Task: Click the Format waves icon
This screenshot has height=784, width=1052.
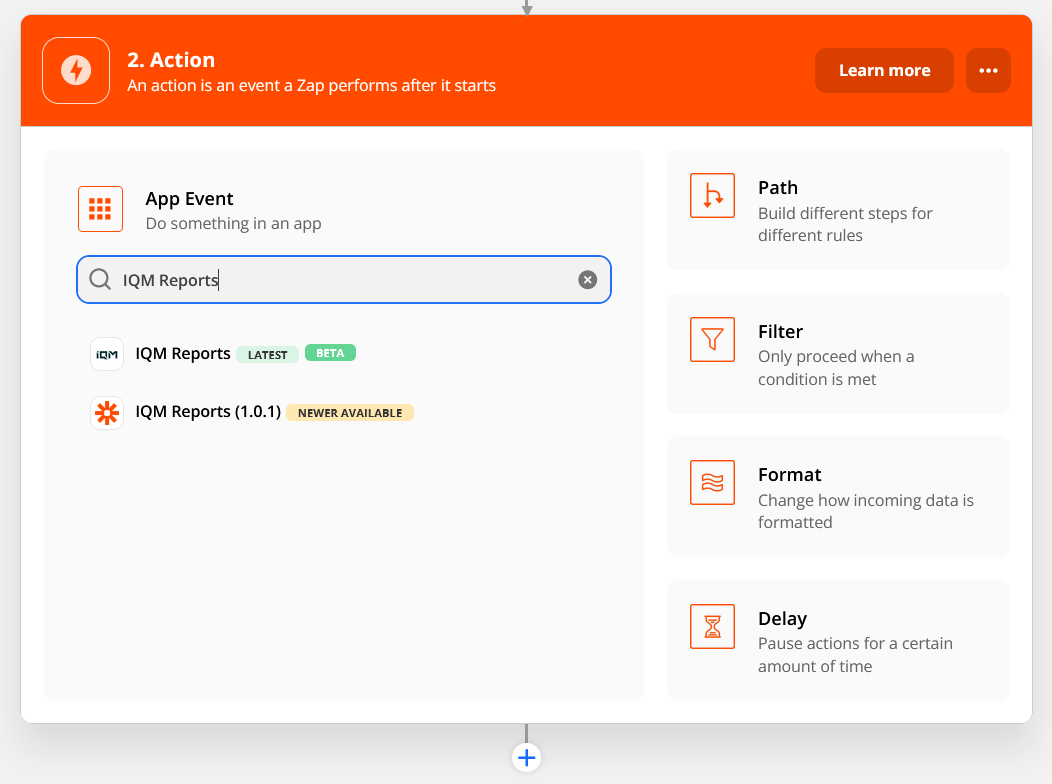Action: tap(712, 483)
